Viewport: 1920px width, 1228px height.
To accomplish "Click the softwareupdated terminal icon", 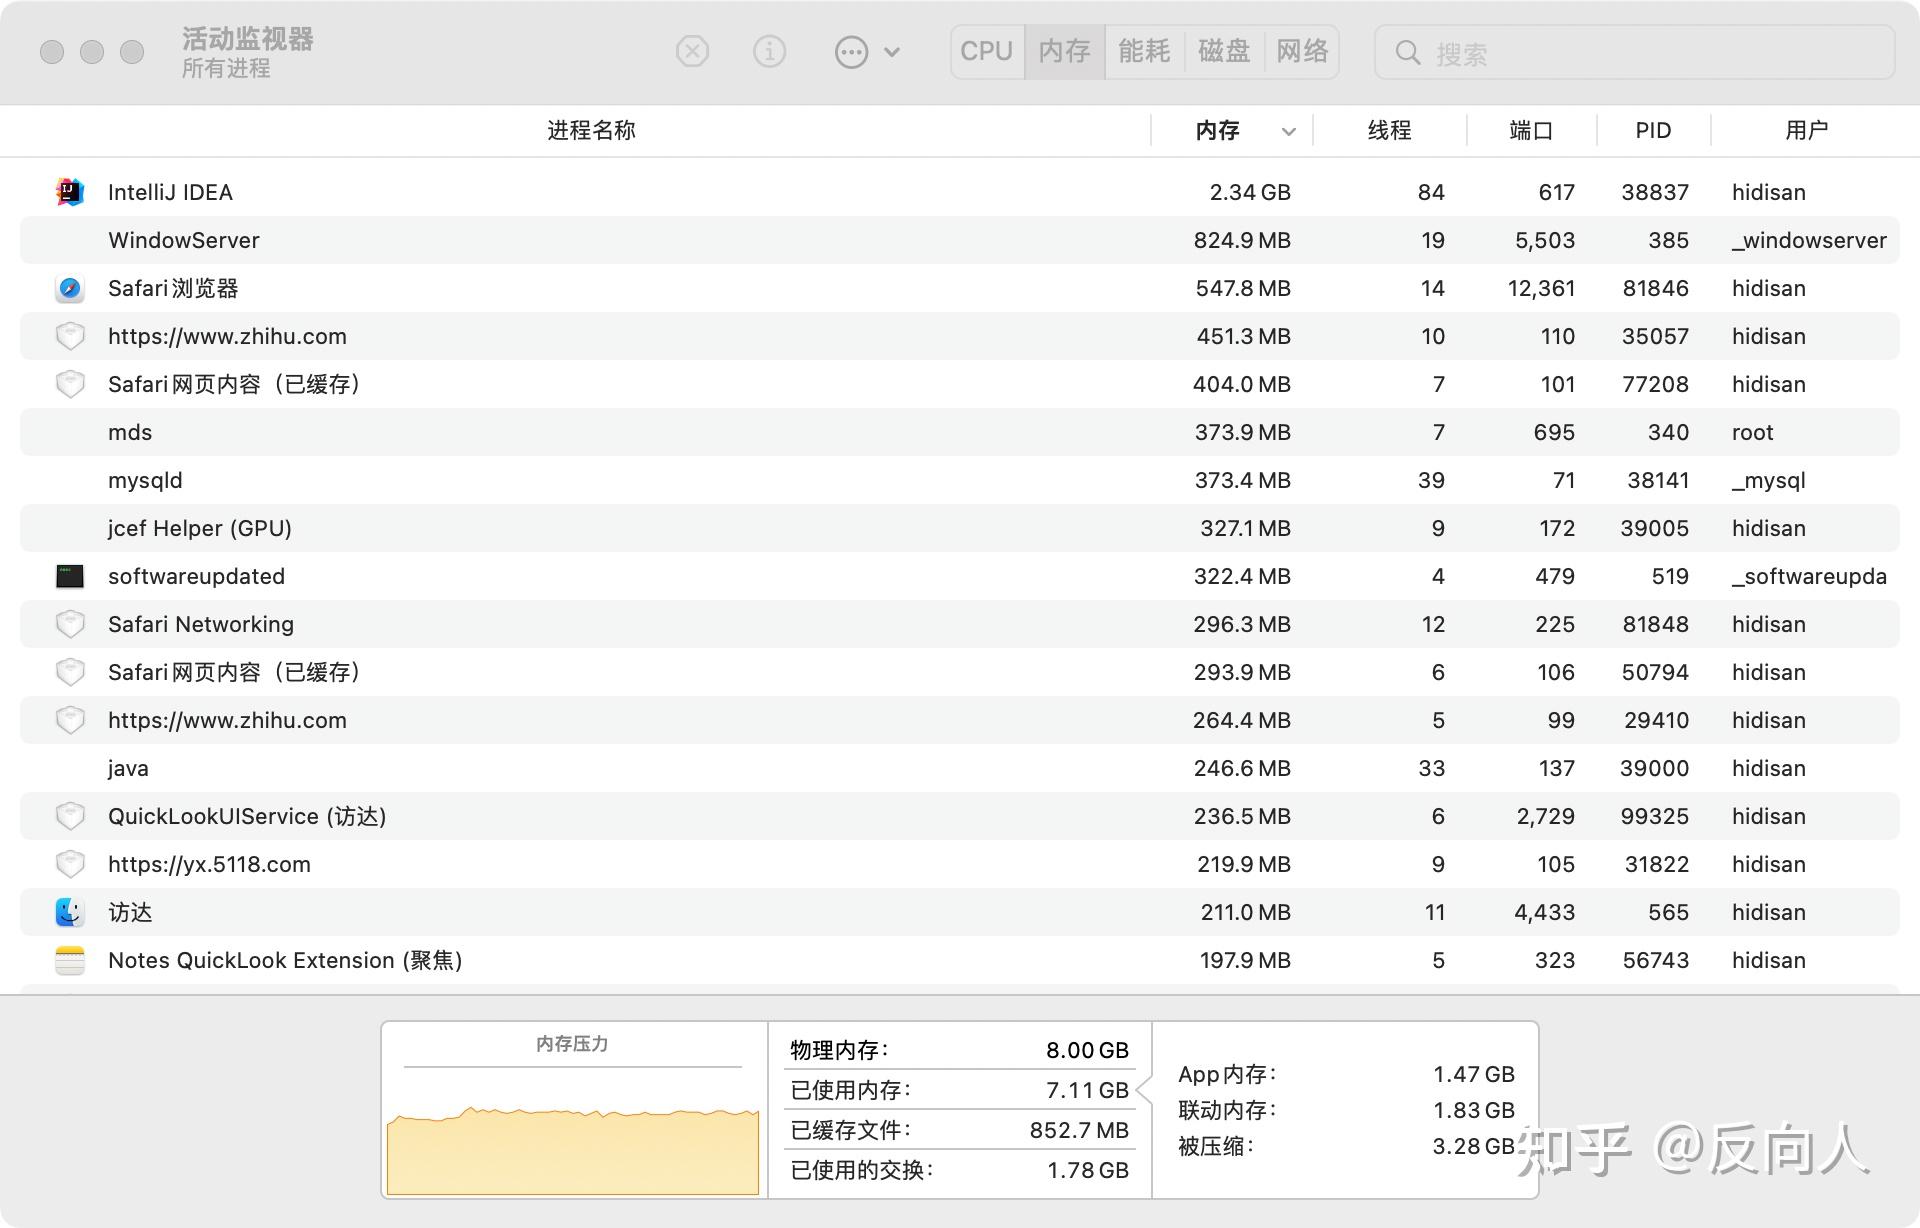I will pos(68,576).
